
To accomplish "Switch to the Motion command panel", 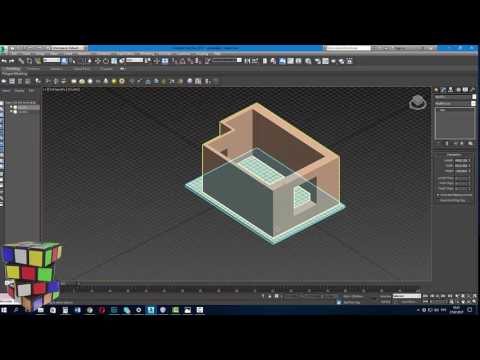I will [458, 90].
